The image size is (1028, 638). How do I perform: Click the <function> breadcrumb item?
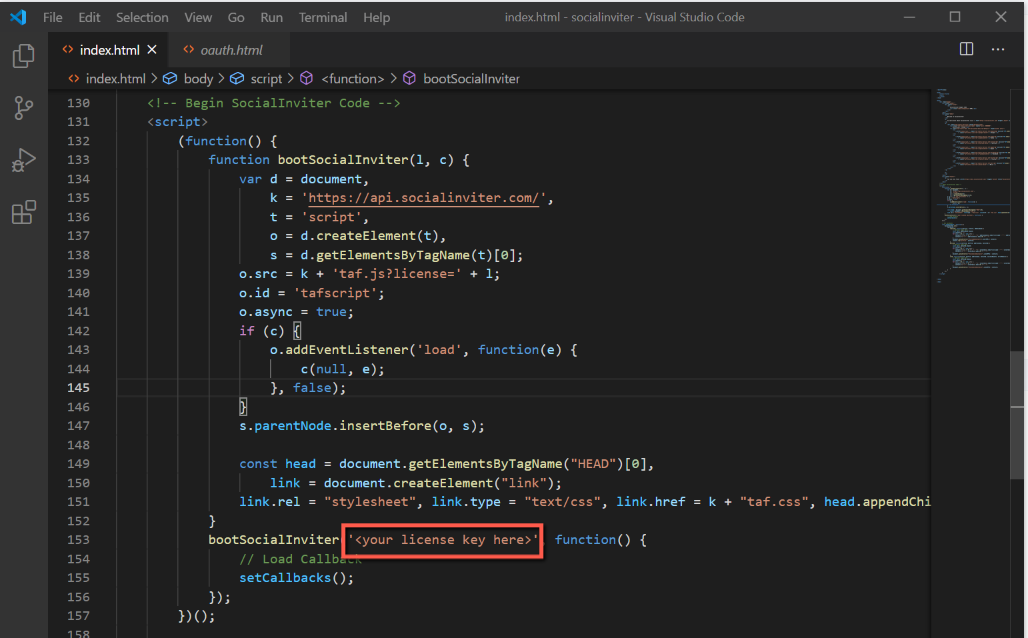click(x=353, y=79)
